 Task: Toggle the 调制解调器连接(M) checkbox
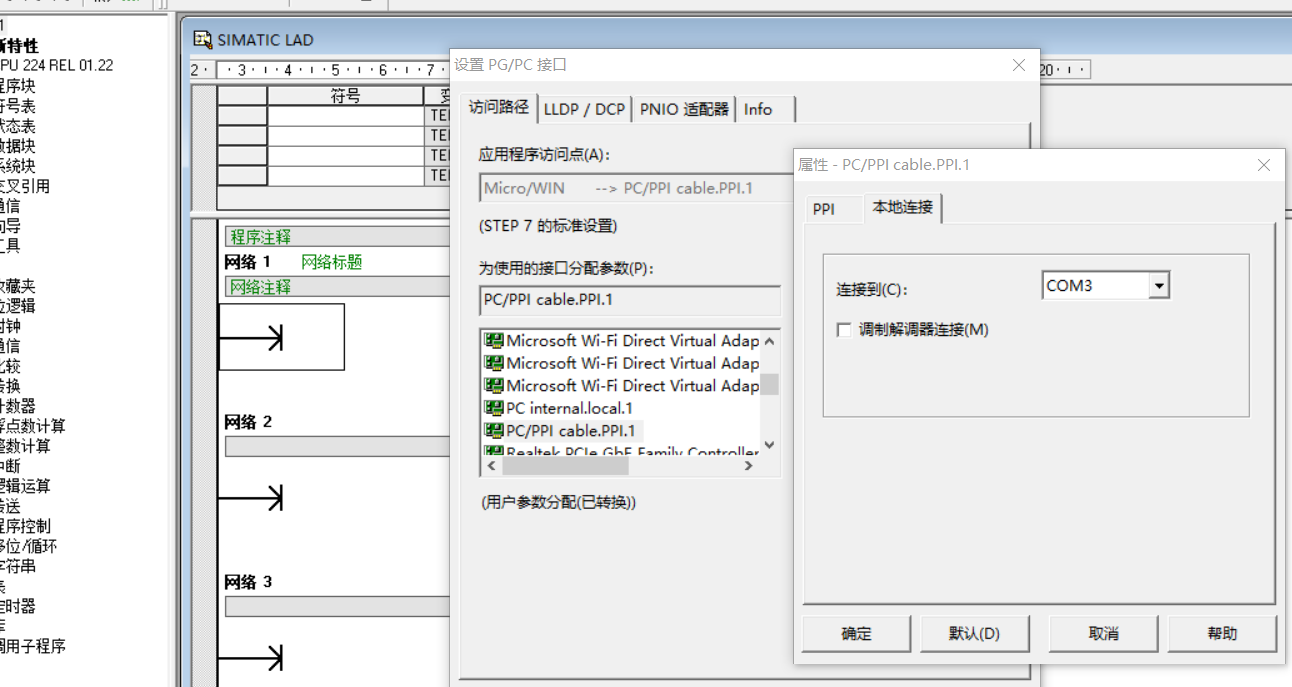pos(845,330)
